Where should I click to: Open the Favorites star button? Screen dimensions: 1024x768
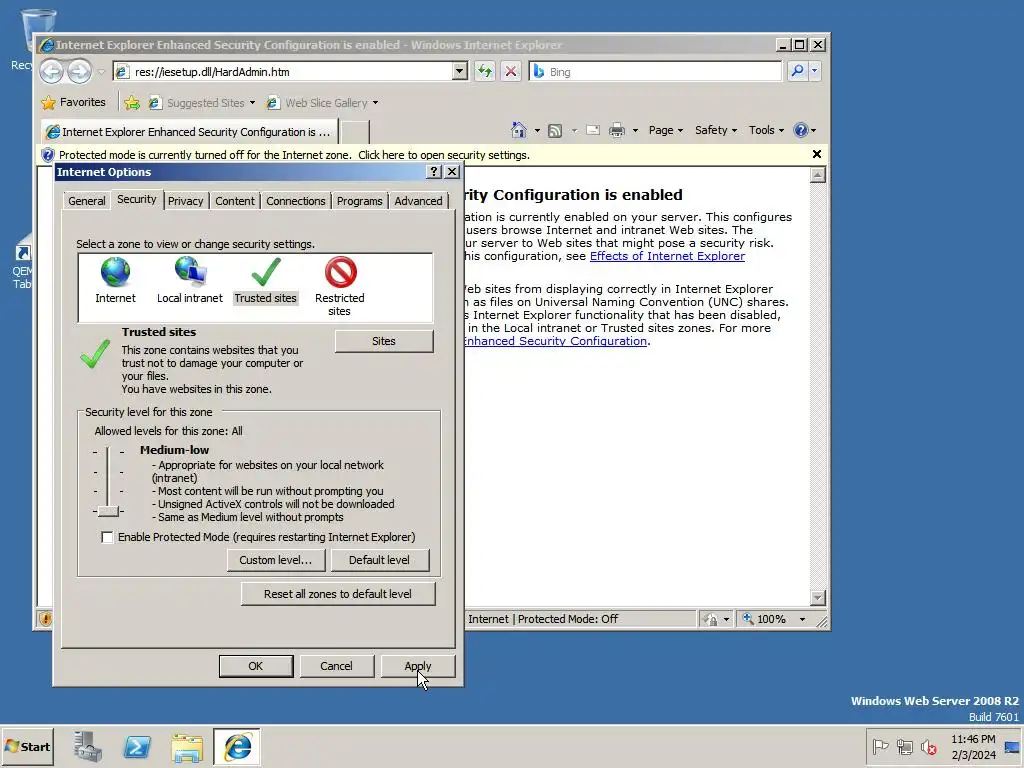pos(73,103)
